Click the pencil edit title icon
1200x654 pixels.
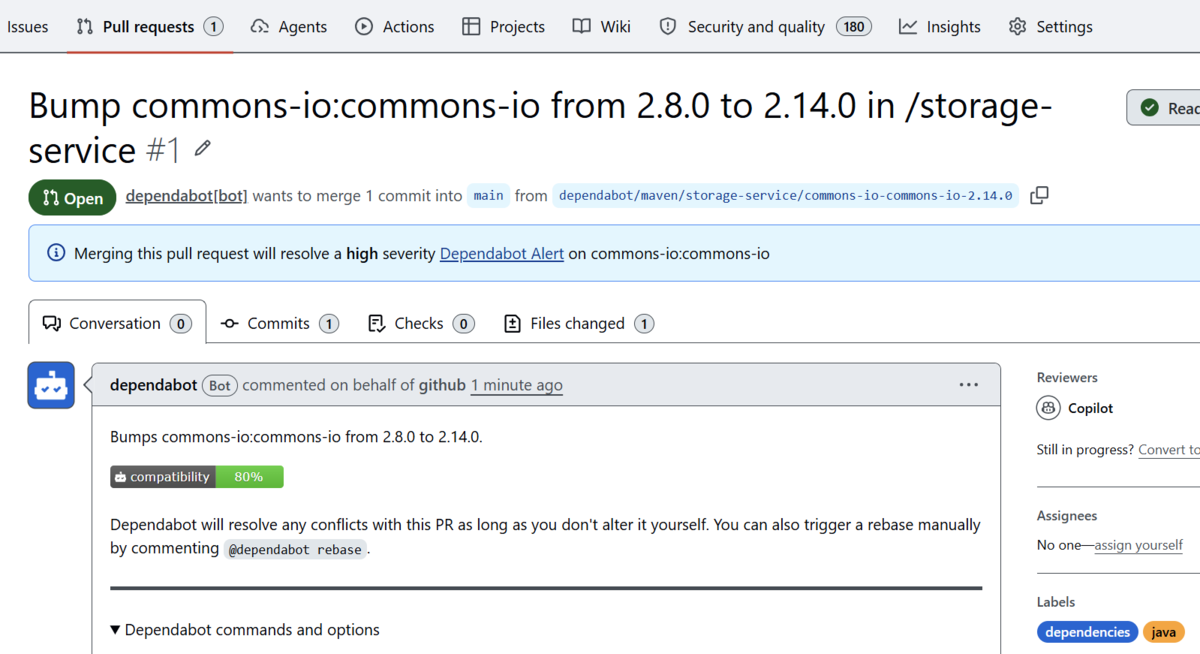click(203, 149)
